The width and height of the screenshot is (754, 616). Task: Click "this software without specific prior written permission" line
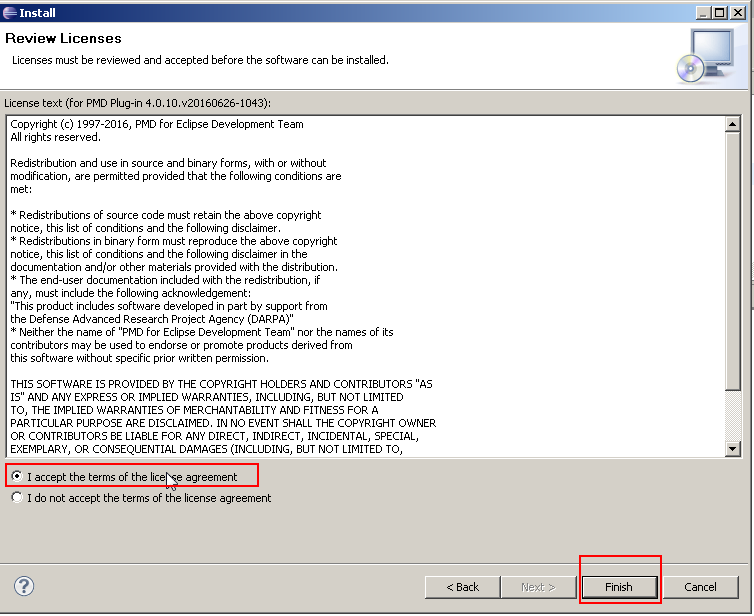pos(139,358)
